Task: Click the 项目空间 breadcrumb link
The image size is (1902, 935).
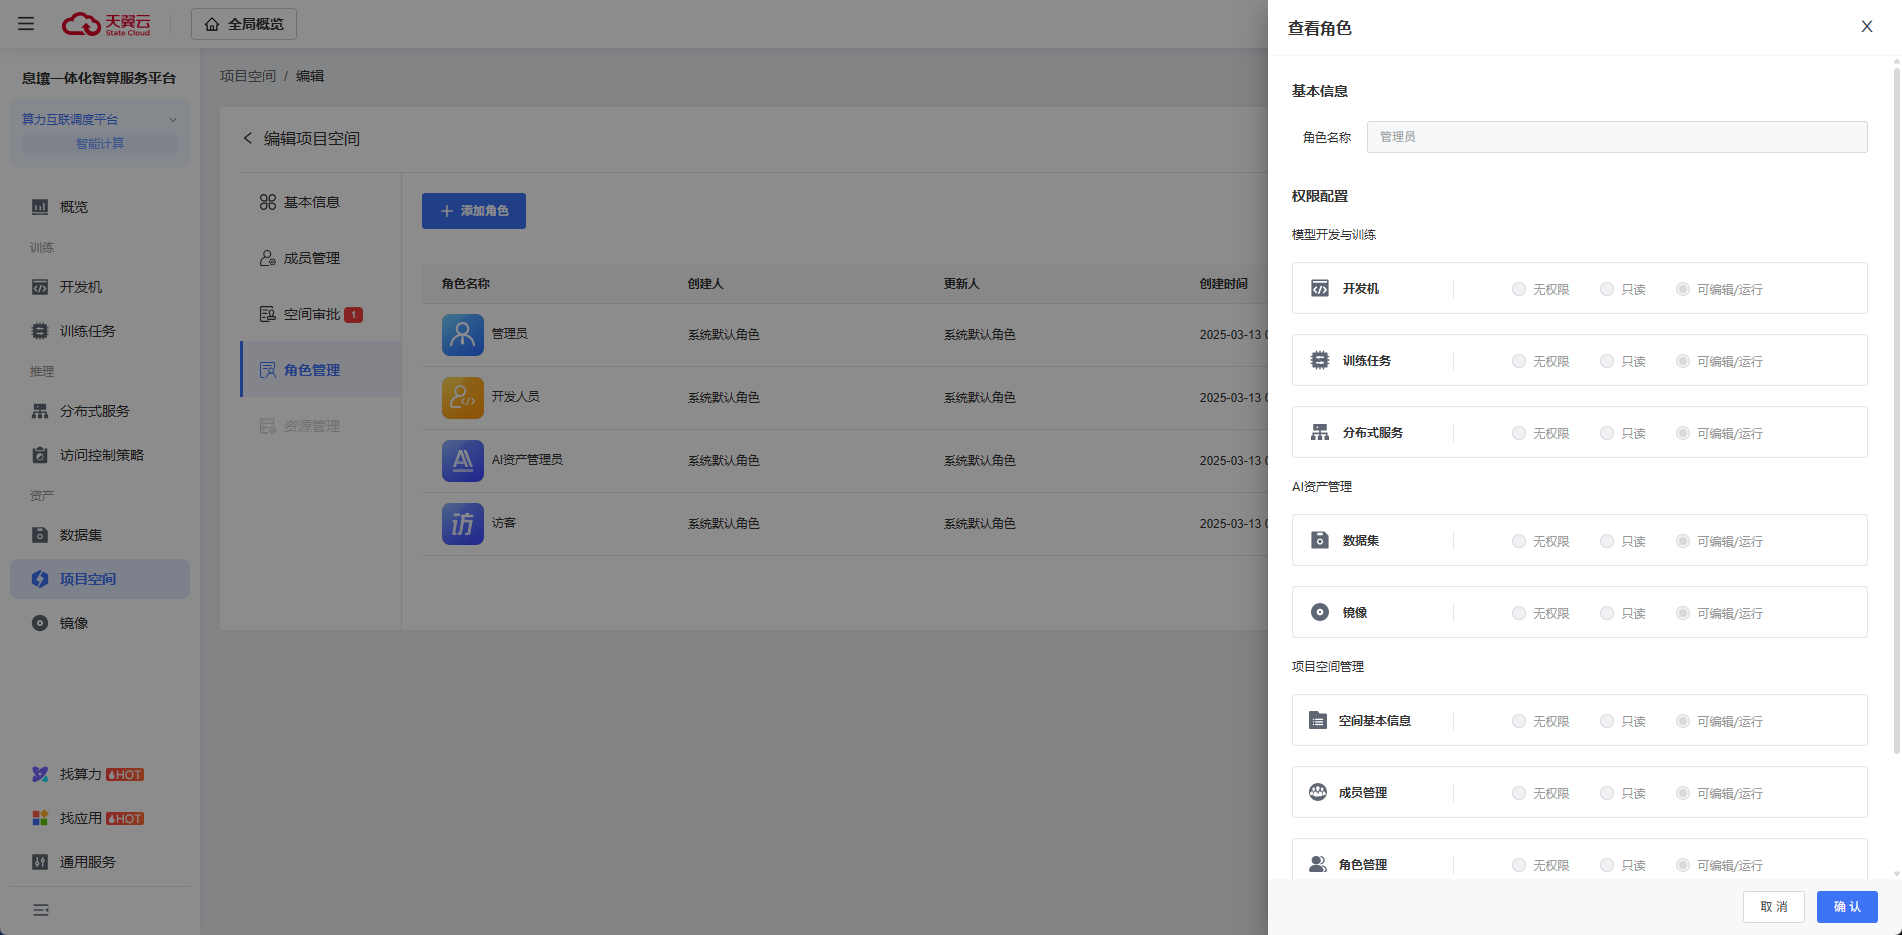Action: [x=248, y=76]
